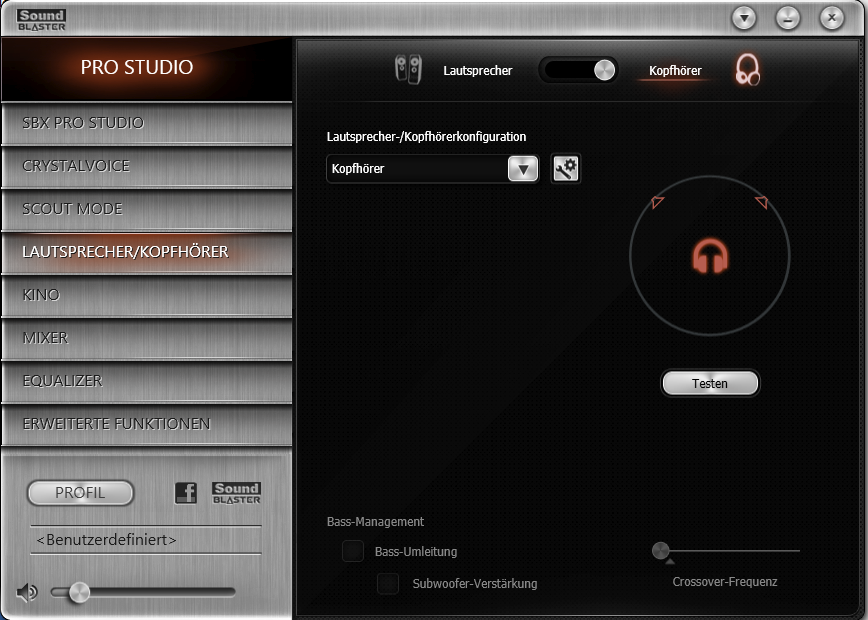Viewport: 868px width, 620px height.
Task: Click the speaker icon next to Lautsprecher
Action: coord(408,70)
